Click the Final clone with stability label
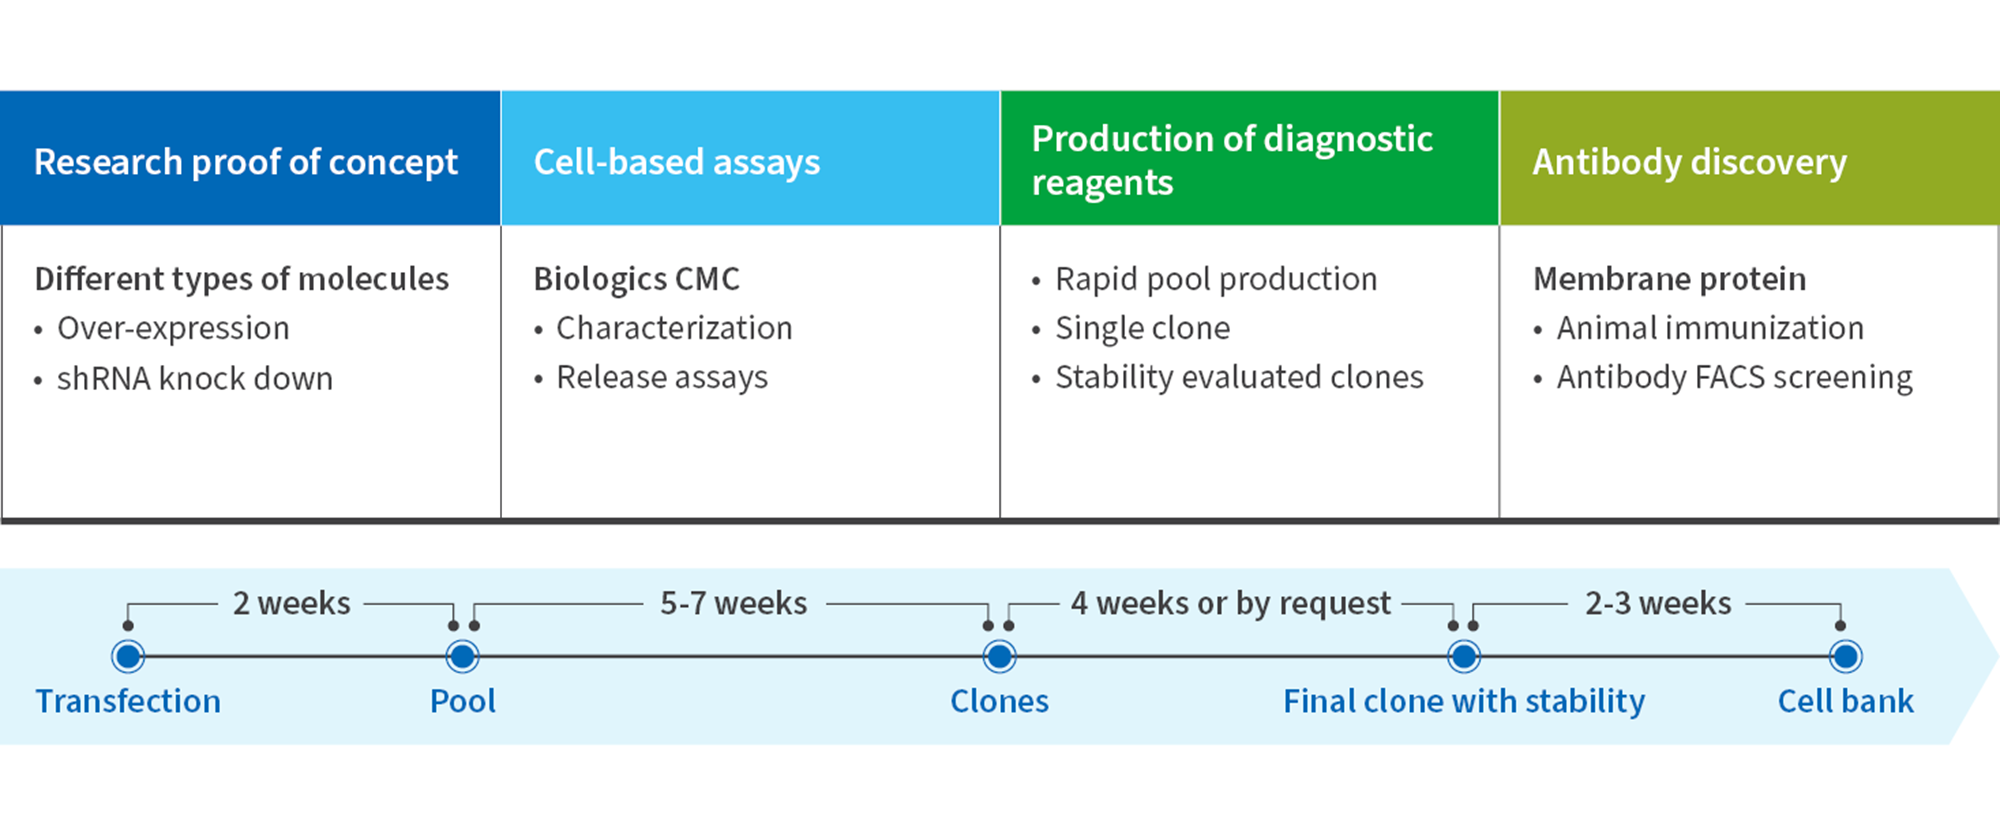Image resolution: width=2000 pixels, height=835 pixels. 1464,701
